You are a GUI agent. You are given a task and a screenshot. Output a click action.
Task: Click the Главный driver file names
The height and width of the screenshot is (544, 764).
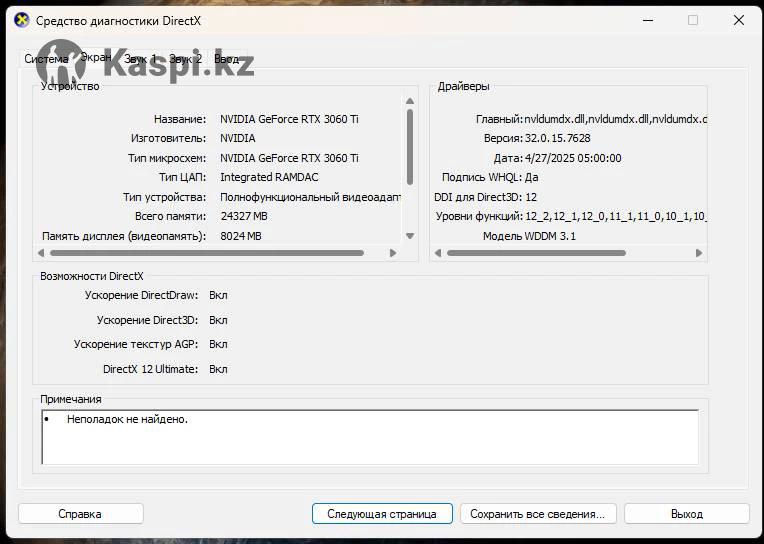(x=615, y=119)
